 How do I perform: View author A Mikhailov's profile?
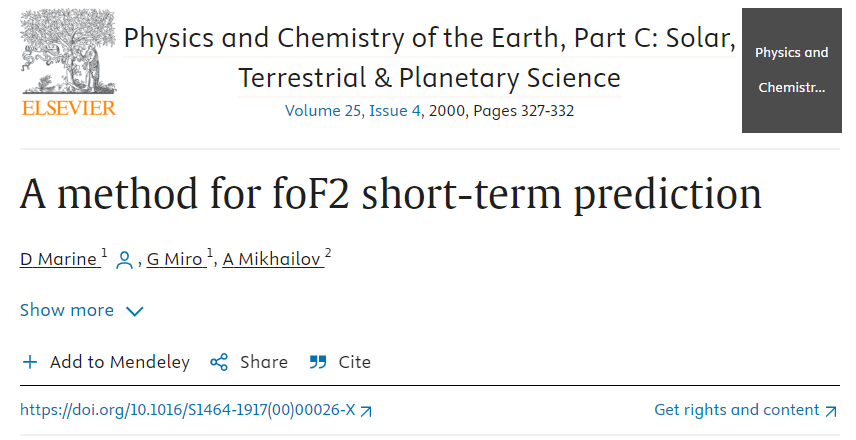tap(272, 260)
